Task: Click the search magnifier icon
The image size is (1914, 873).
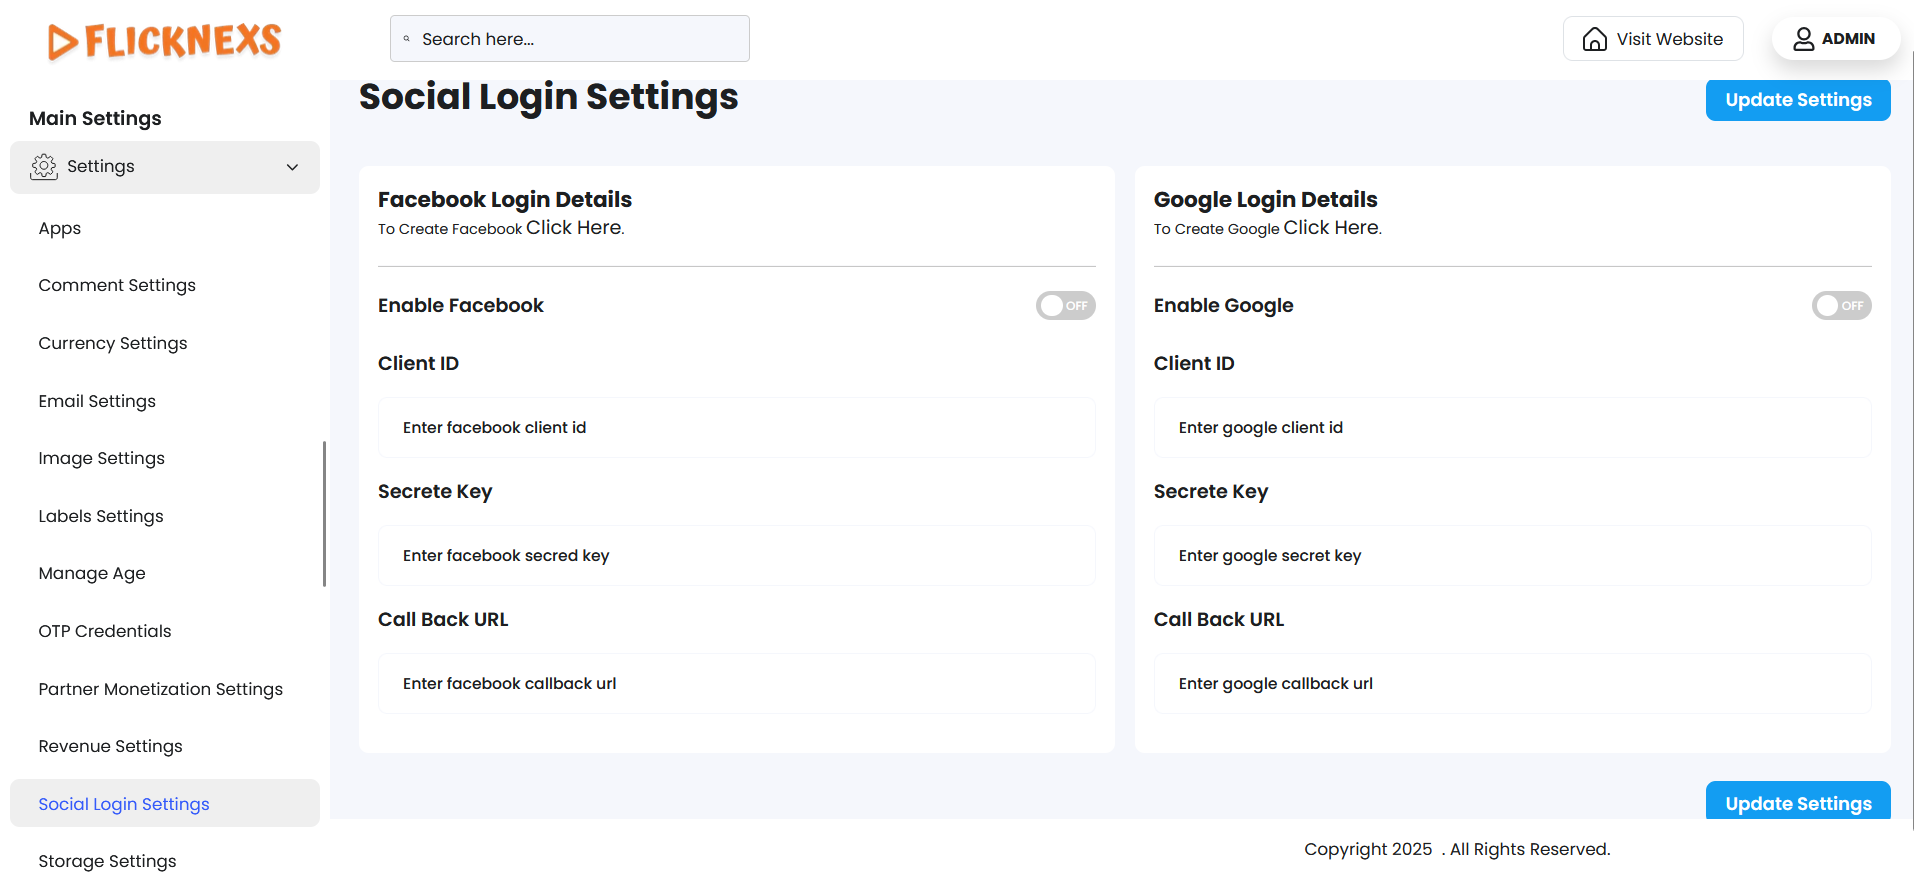Action: tap(407, 39)
